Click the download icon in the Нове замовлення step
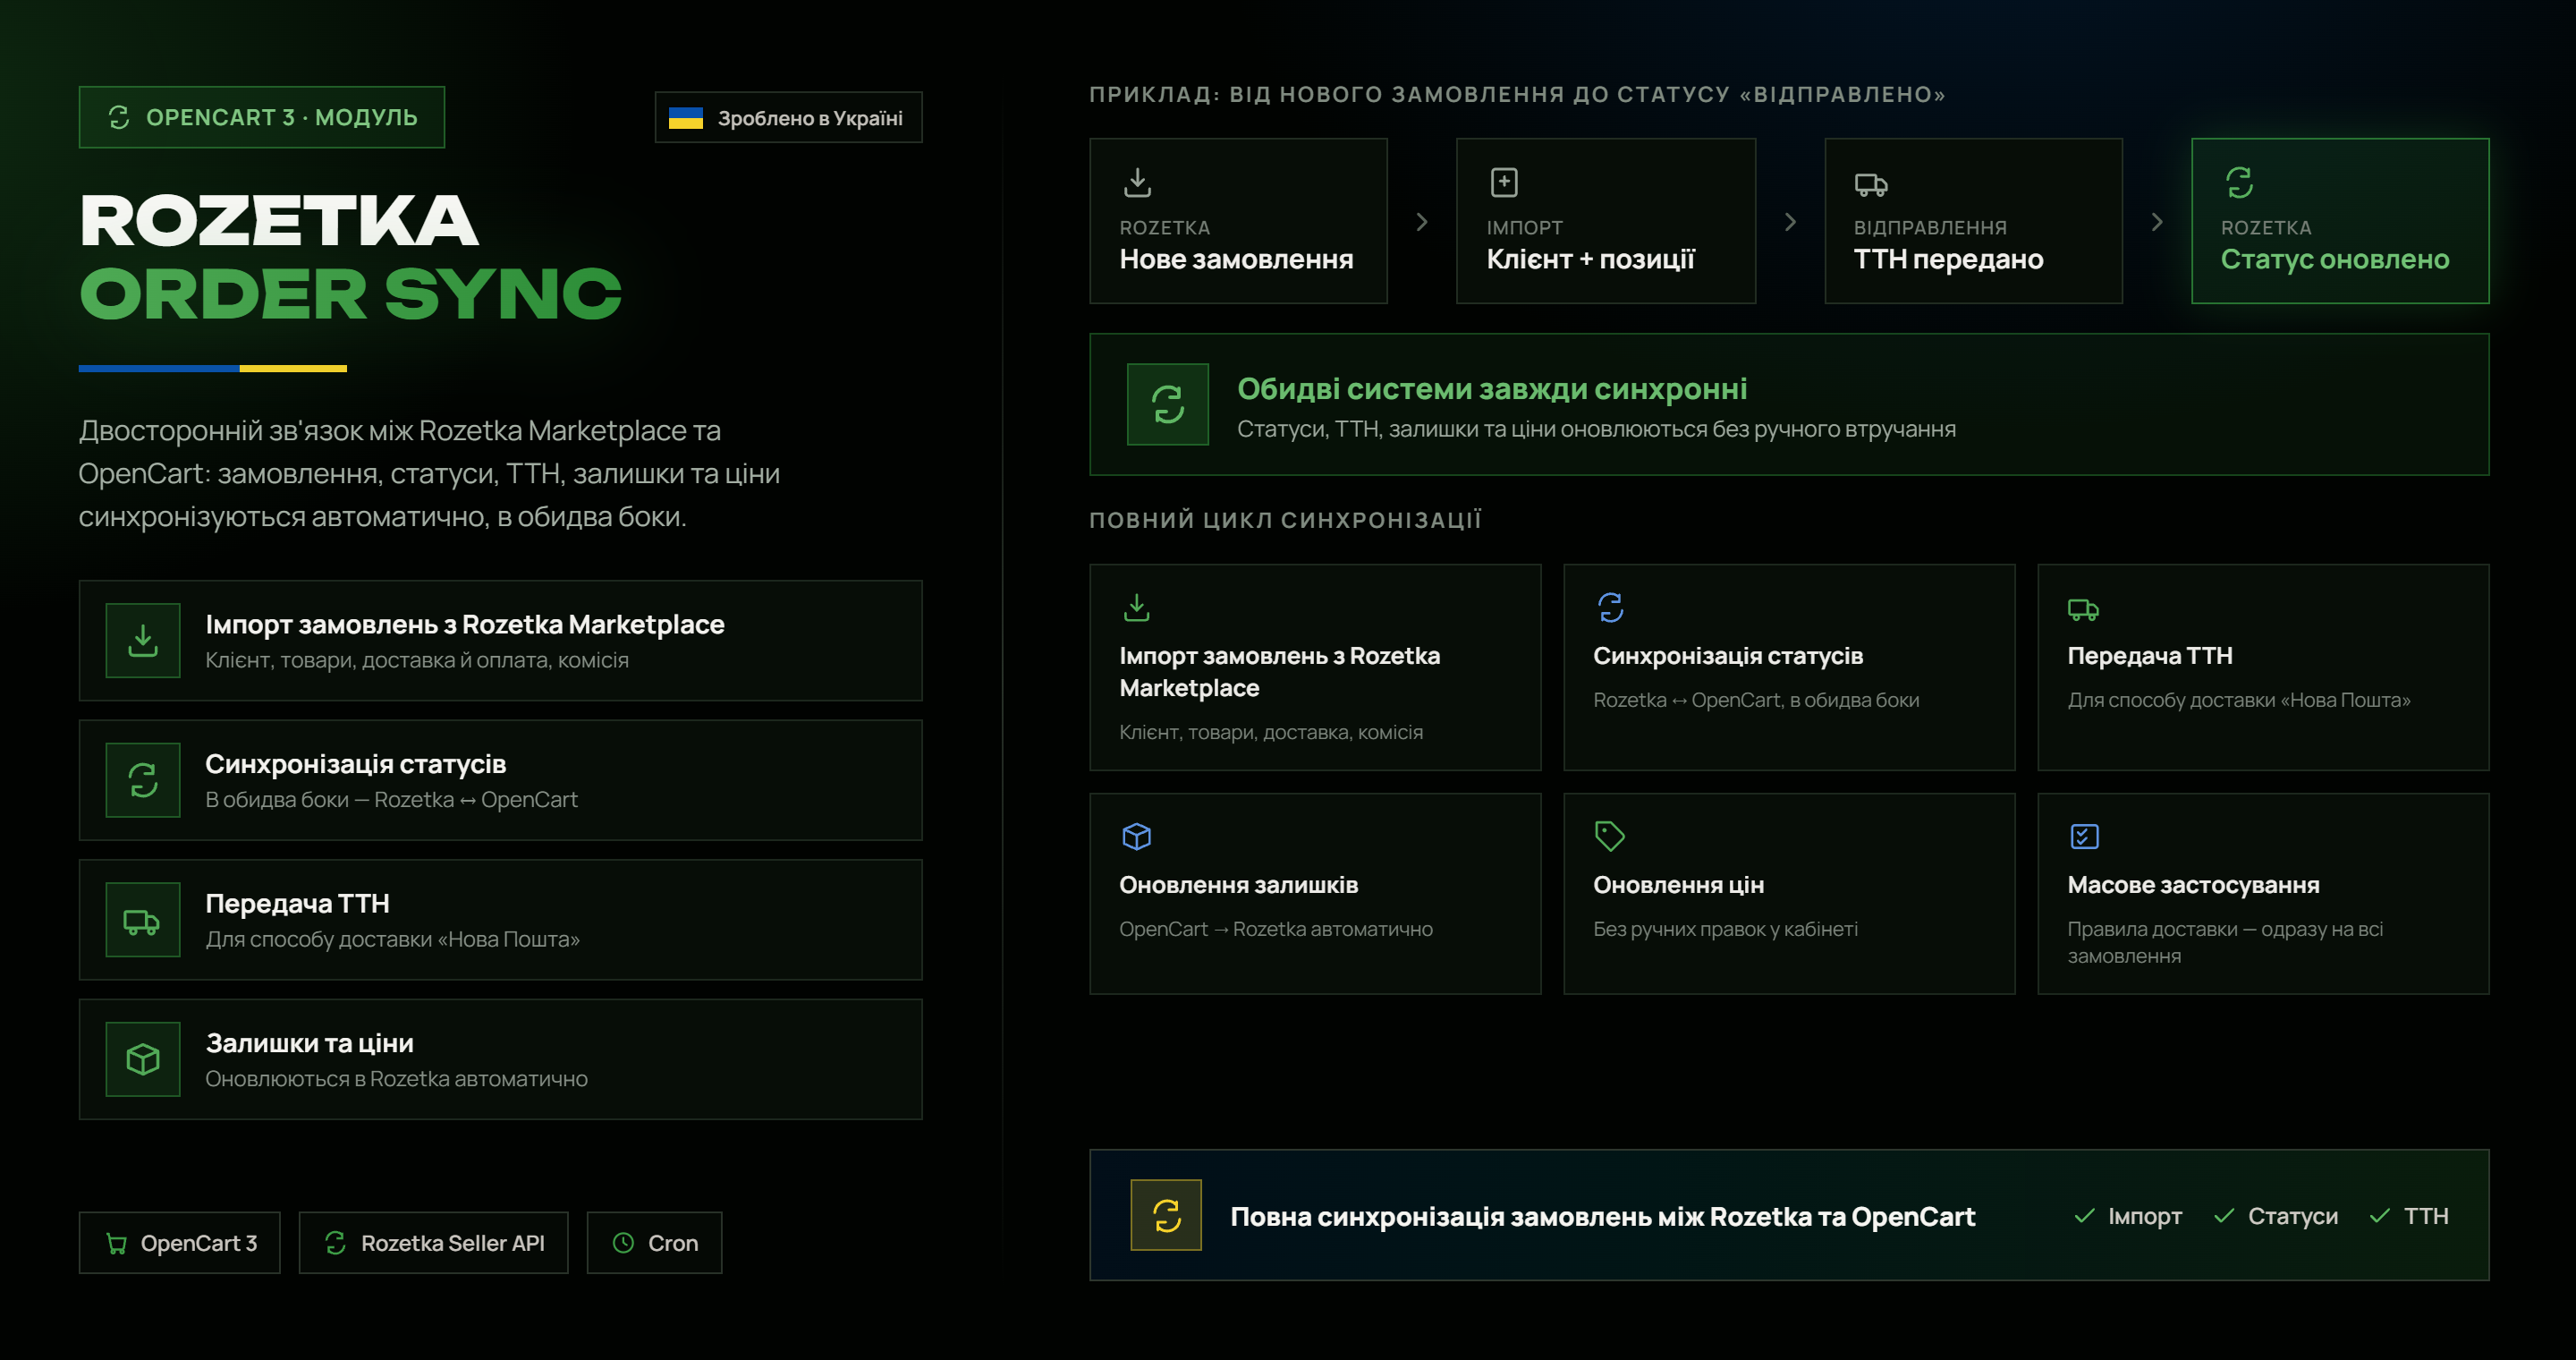This screenshot has height=1360, width=2576. click(x=1137, y=182)
